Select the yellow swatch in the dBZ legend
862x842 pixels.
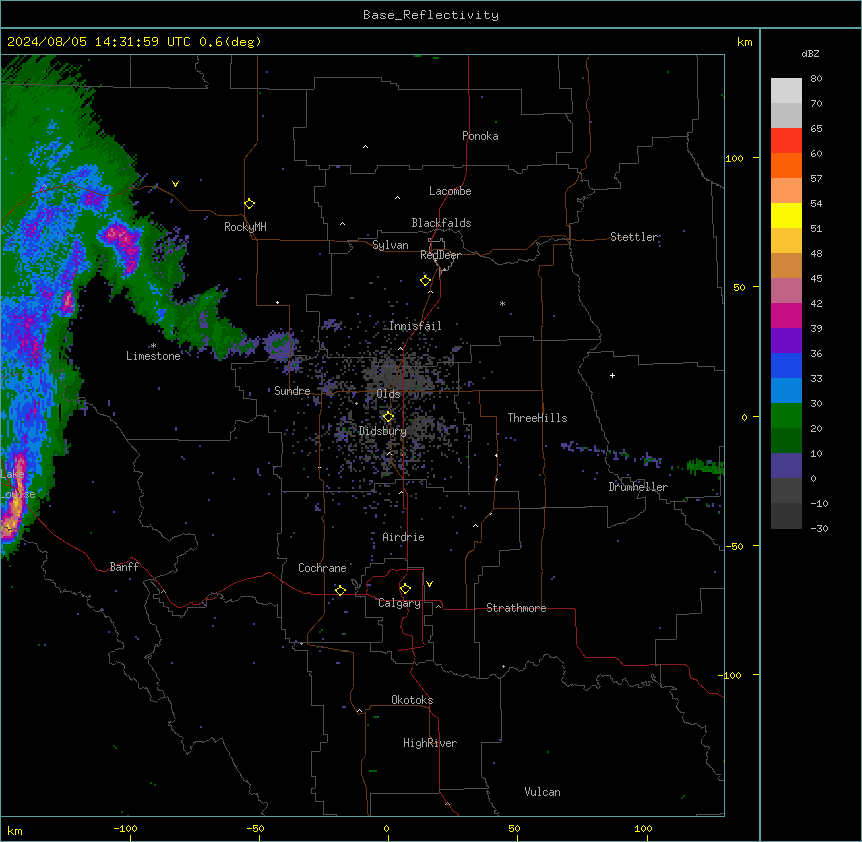(786, 215)
